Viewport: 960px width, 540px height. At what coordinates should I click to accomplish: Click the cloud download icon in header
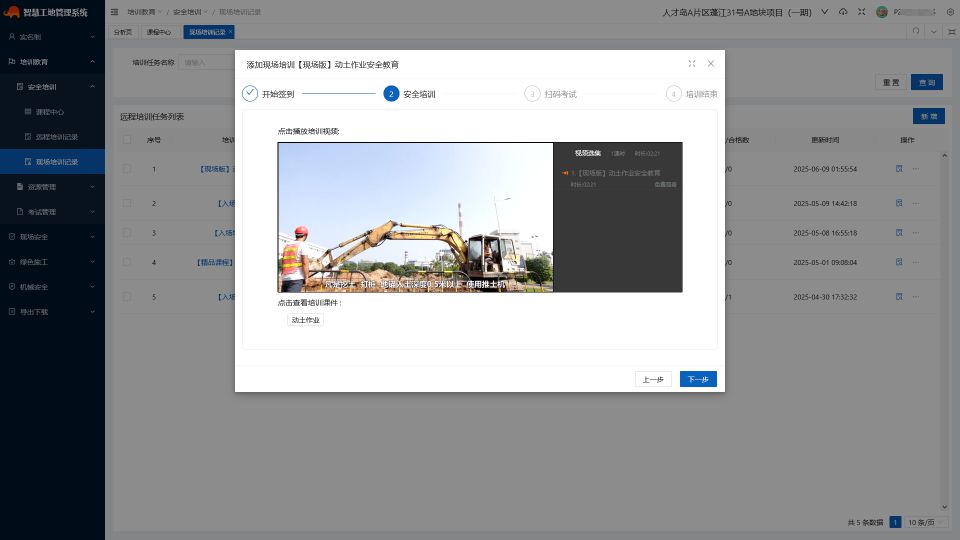(843, 12)
